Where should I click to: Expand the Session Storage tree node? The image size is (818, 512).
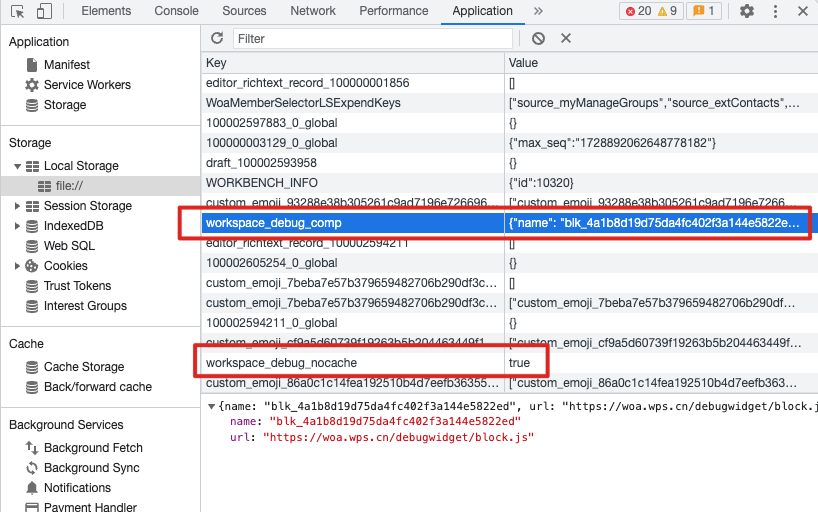click(17, 206)
